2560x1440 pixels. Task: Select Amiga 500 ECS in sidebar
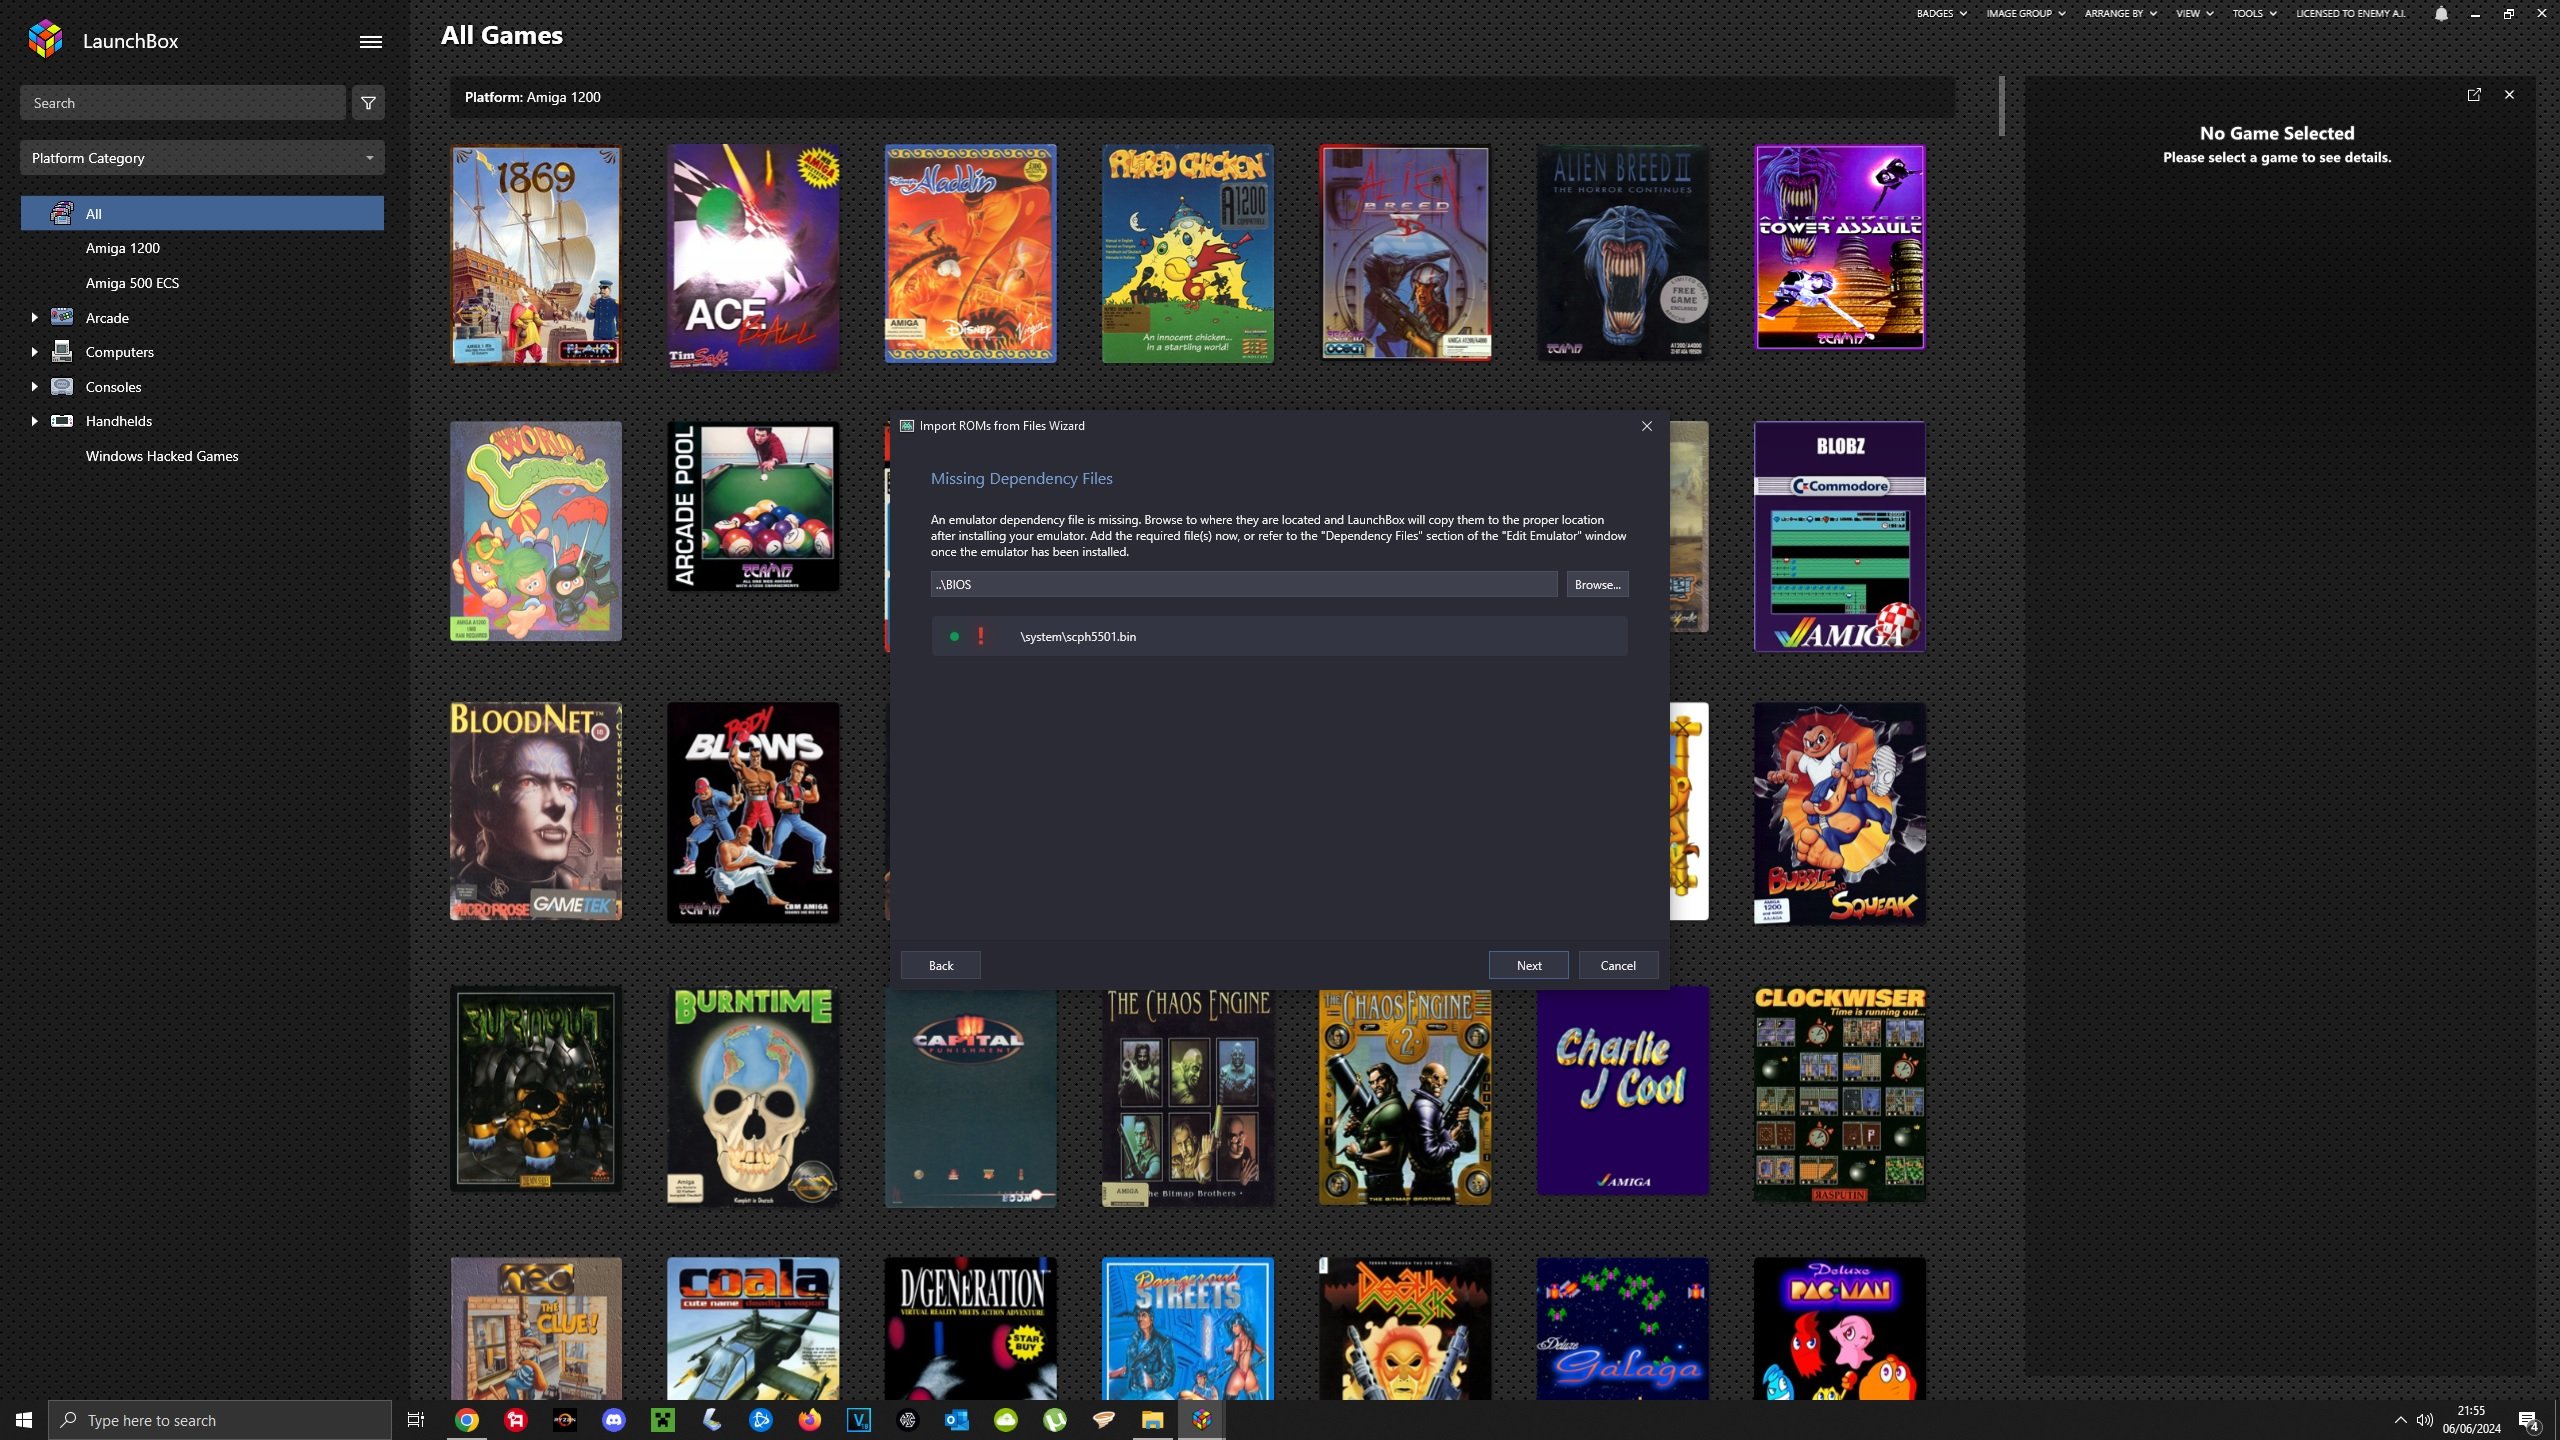(x=132, y=283)
